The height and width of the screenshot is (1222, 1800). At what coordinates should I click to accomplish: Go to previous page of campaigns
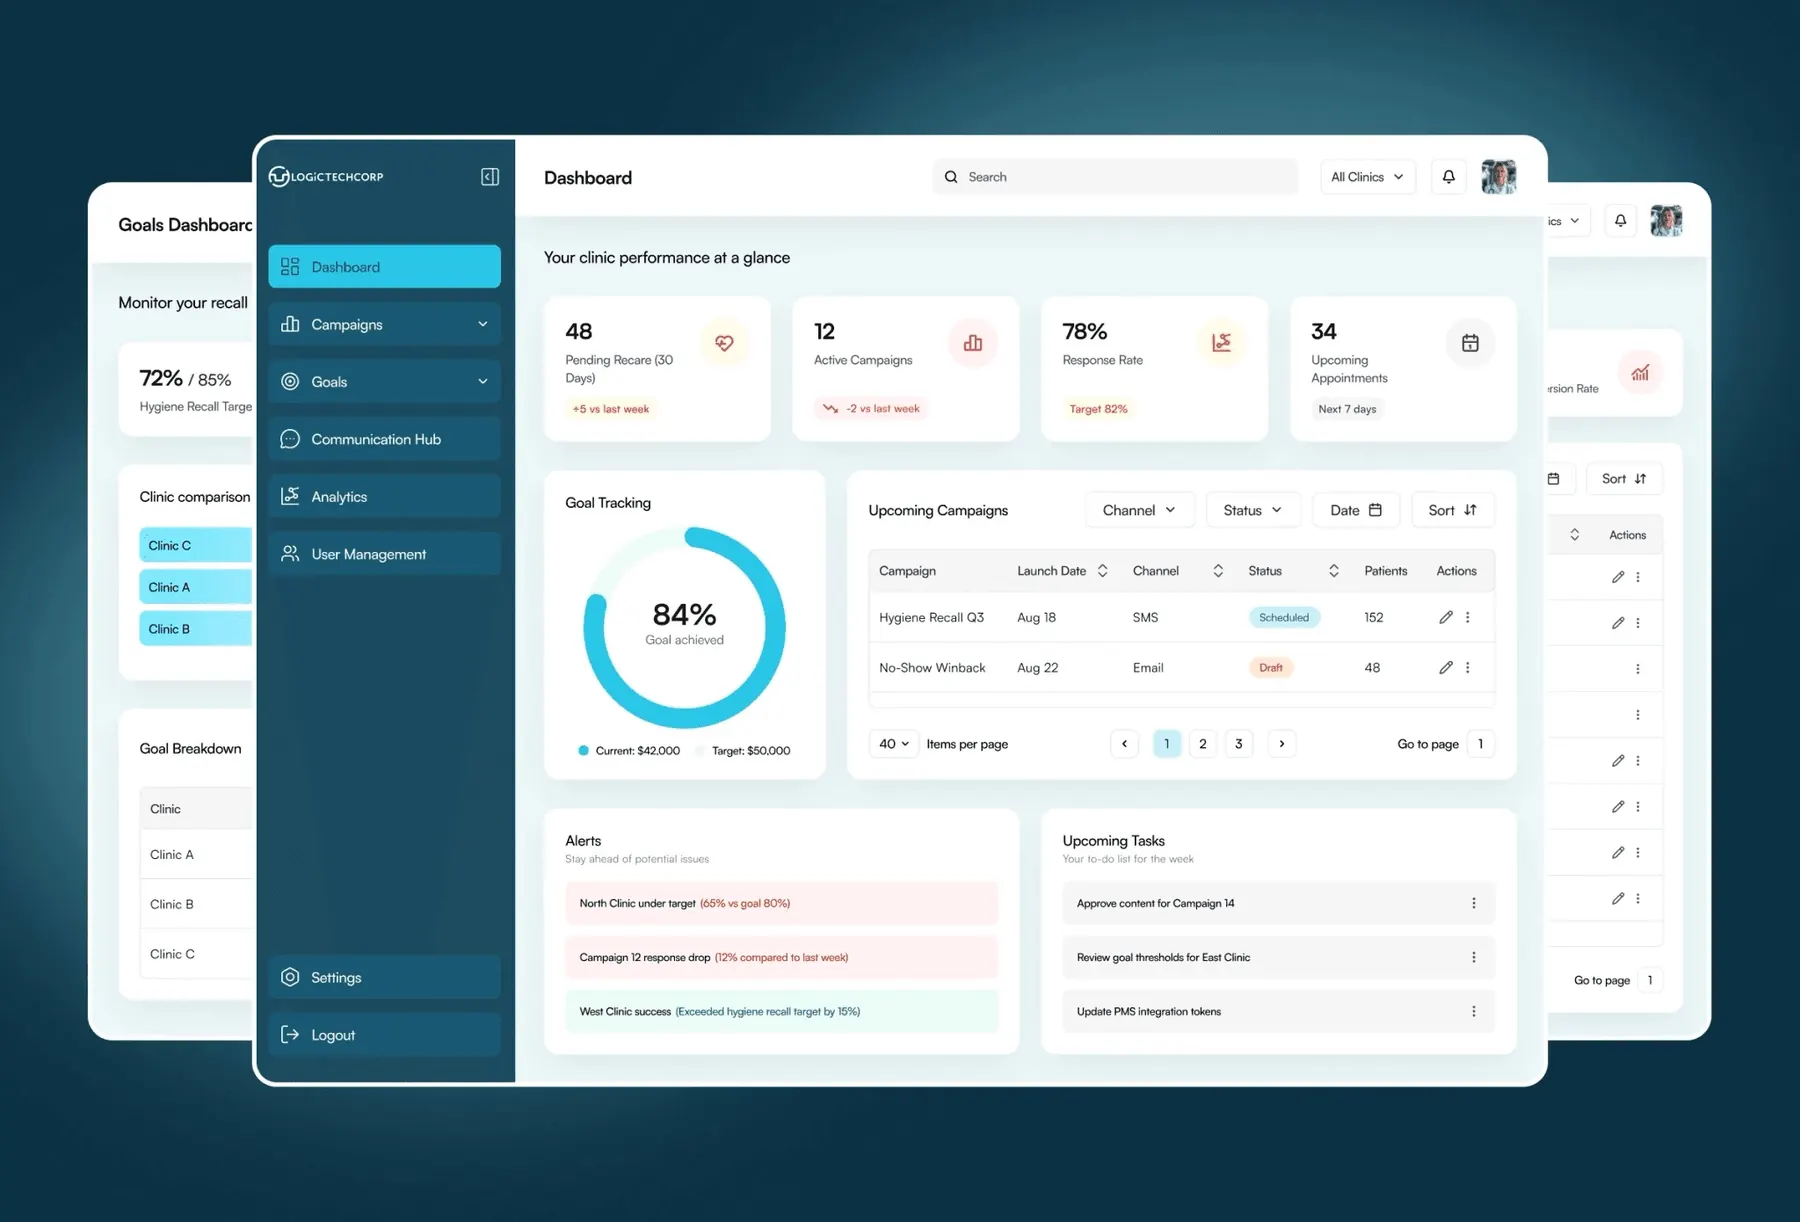coord(1124,744)
